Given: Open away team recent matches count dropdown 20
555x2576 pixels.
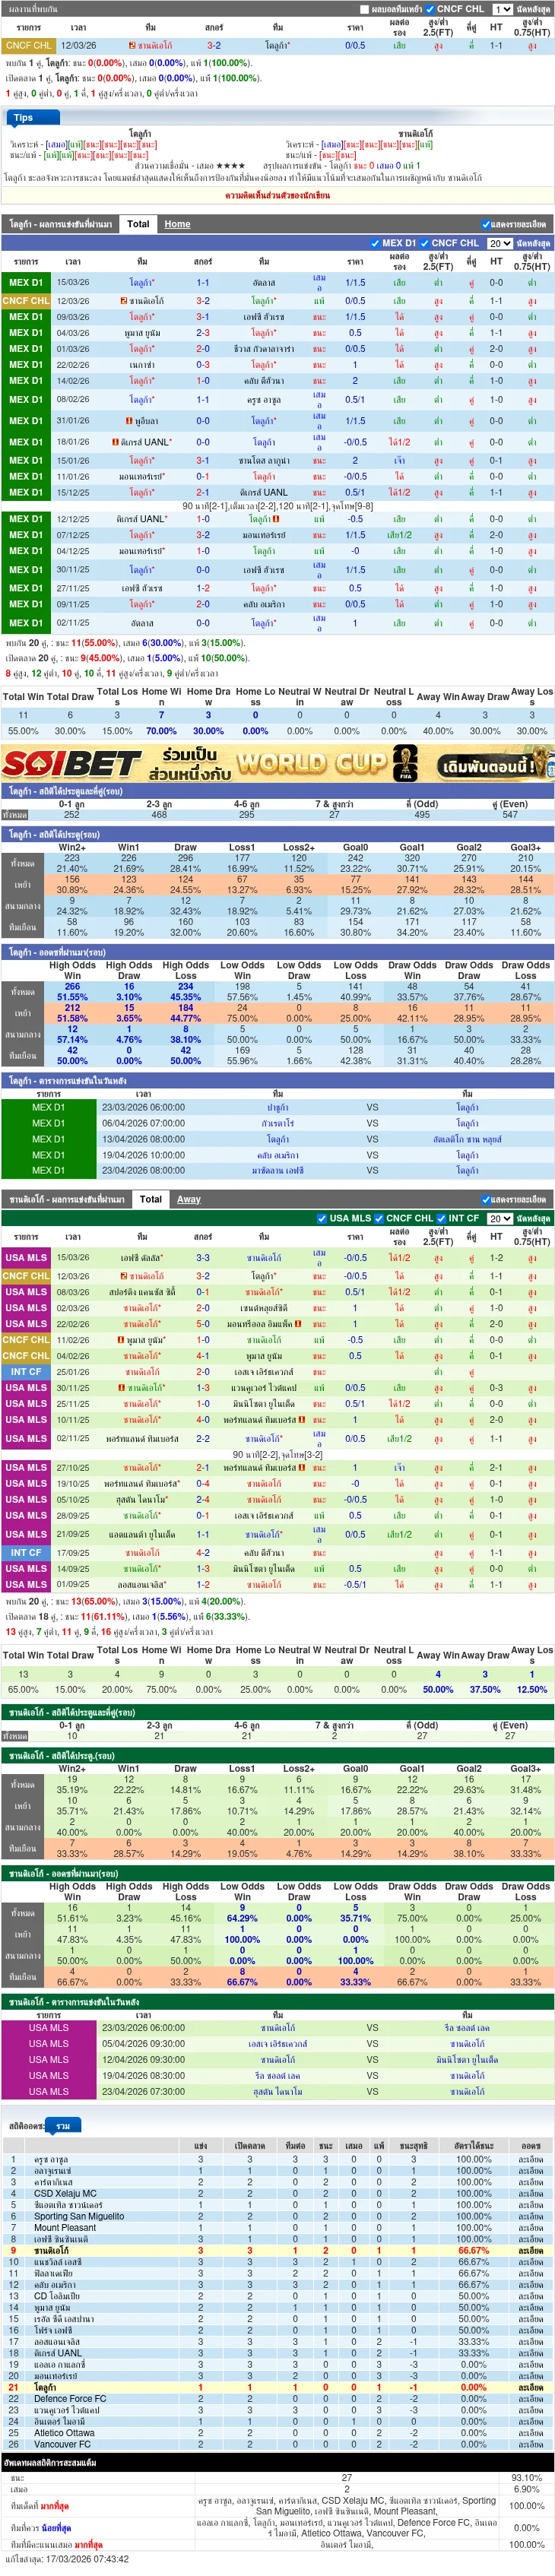Looking at the screenshot, I should 500,1218.
